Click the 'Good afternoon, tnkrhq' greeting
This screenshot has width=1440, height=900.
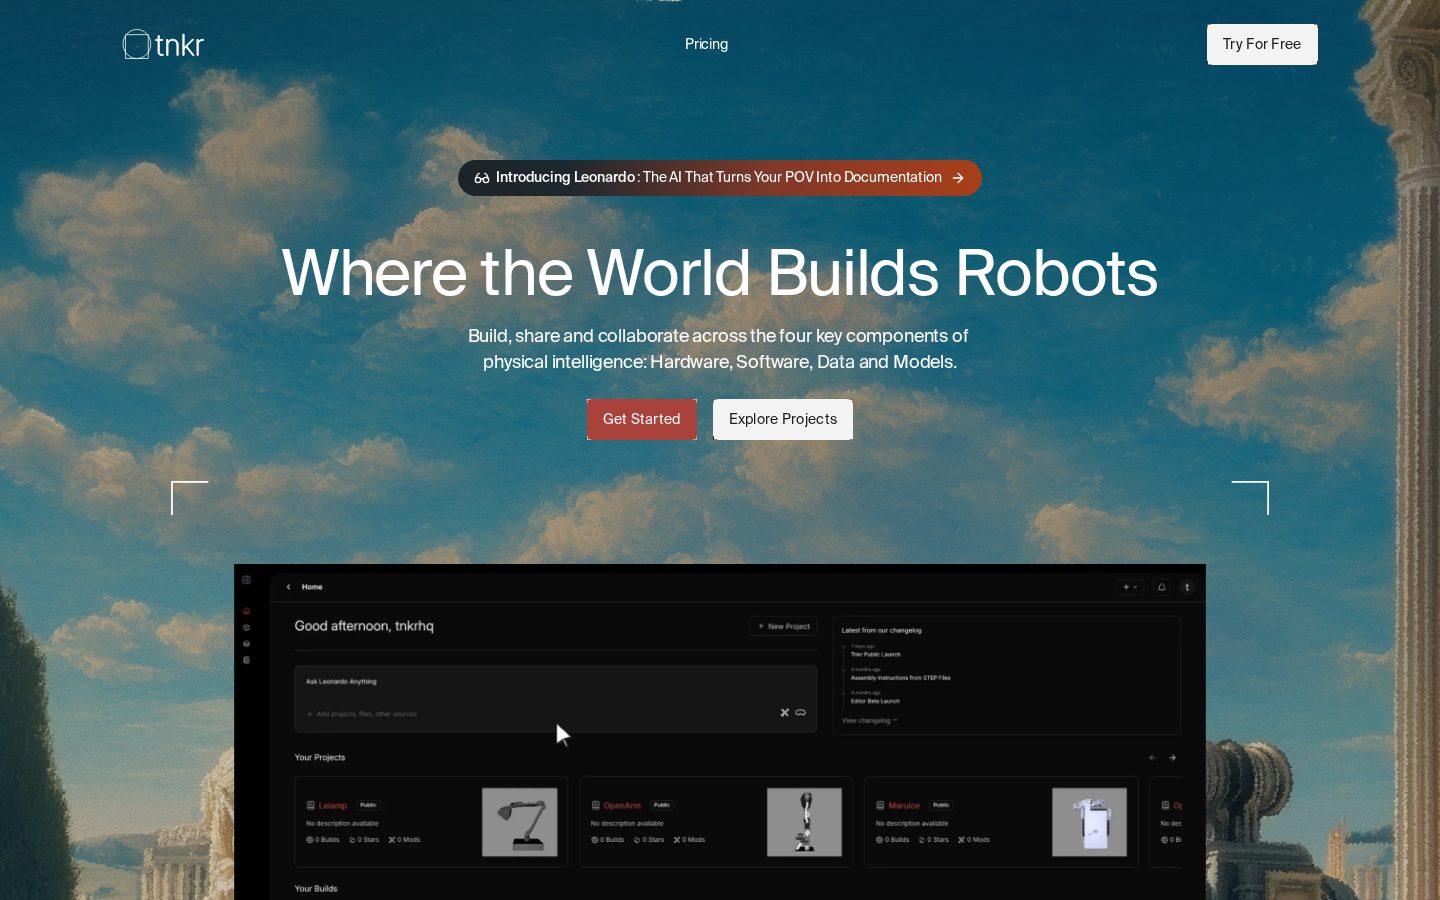[364, 626]
